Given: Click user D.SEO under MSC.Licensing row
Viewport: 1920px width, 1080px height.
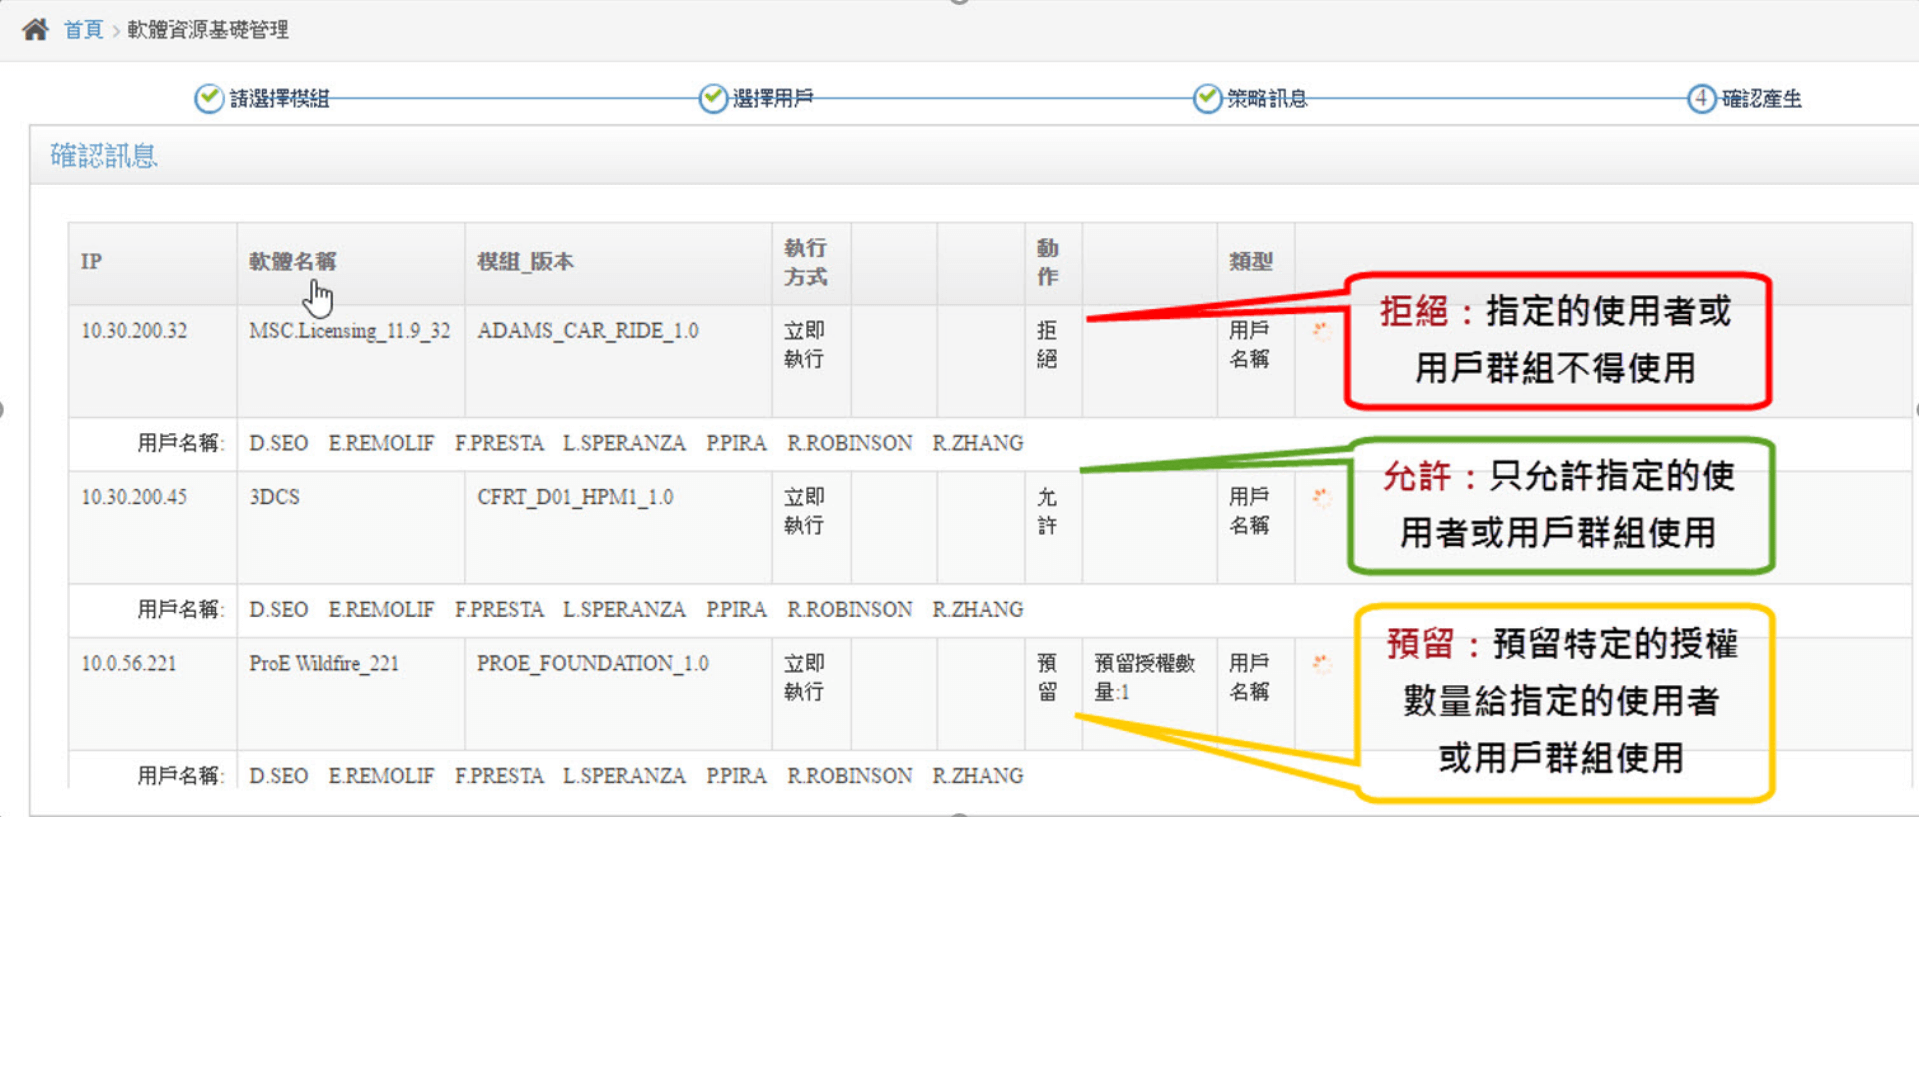Looking at the screenshot, I should [278, 443].
